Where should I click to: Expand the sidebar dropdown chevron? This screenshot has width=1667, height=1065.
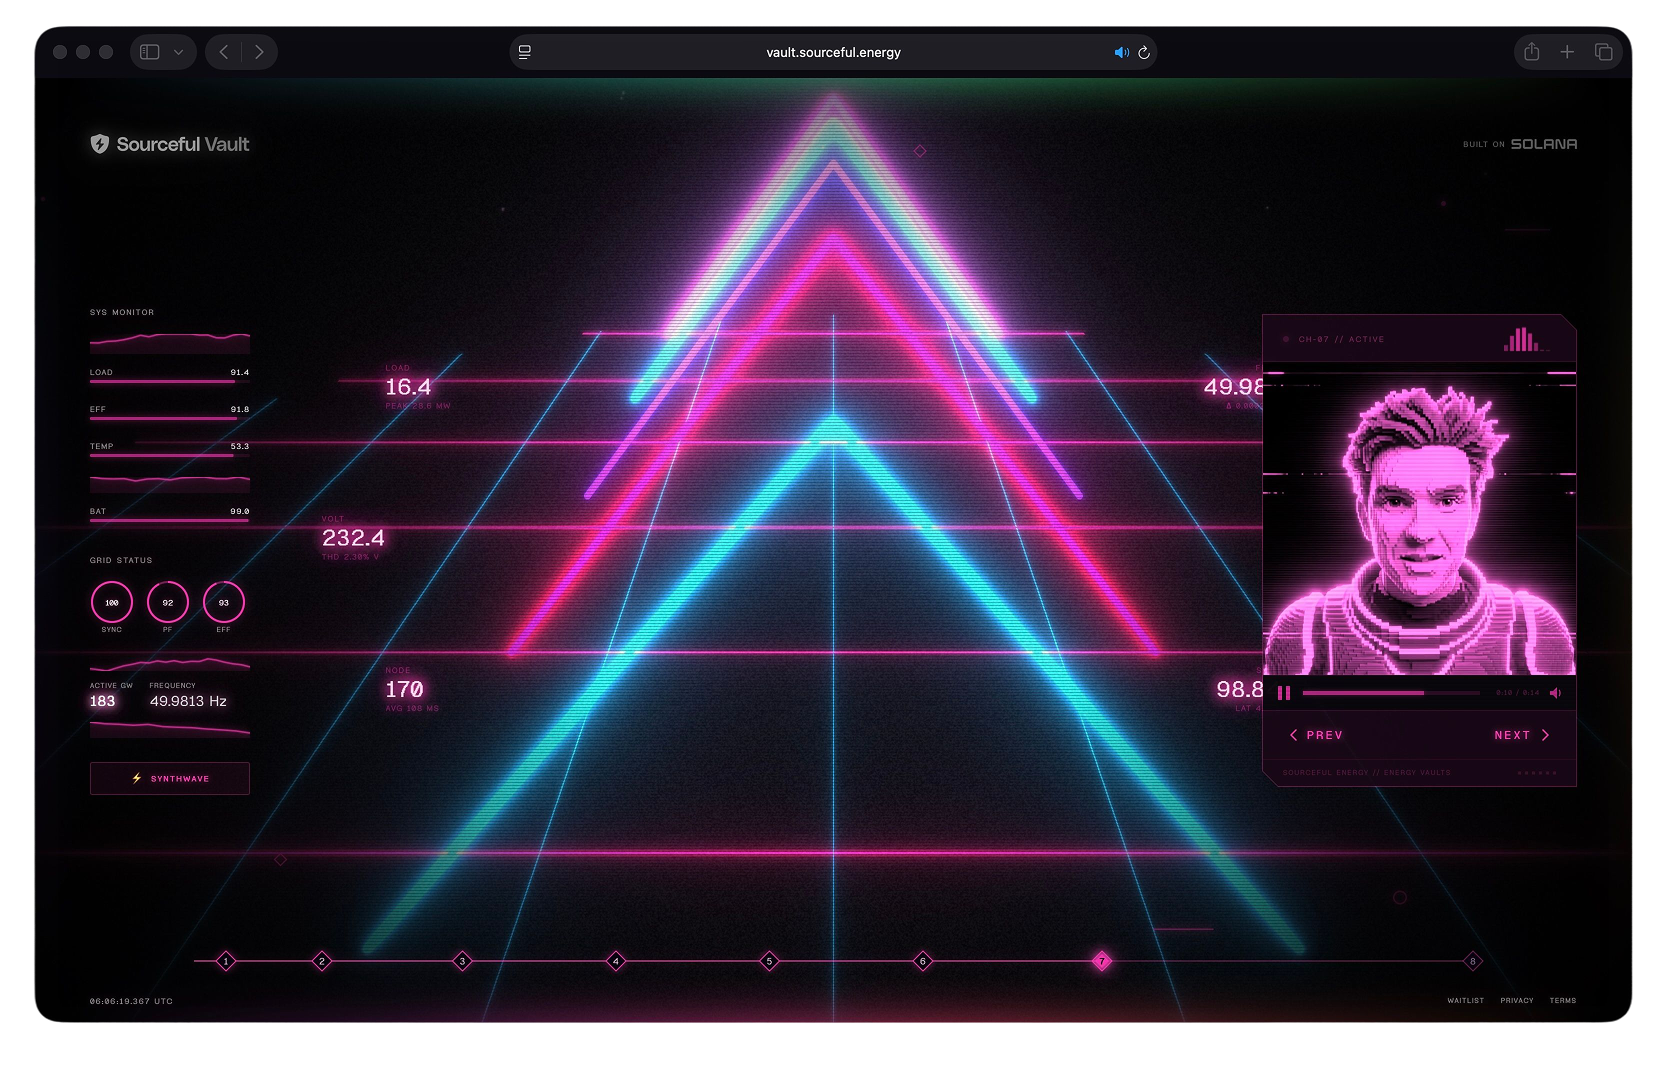178,52
